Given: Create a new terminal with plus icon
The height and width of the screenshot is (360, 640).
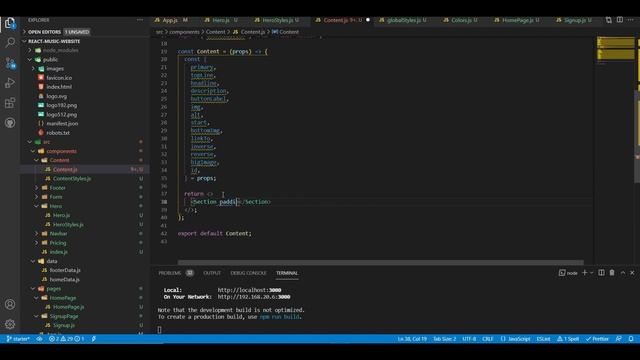Looking at the screenshot, I should pos(584,273).
